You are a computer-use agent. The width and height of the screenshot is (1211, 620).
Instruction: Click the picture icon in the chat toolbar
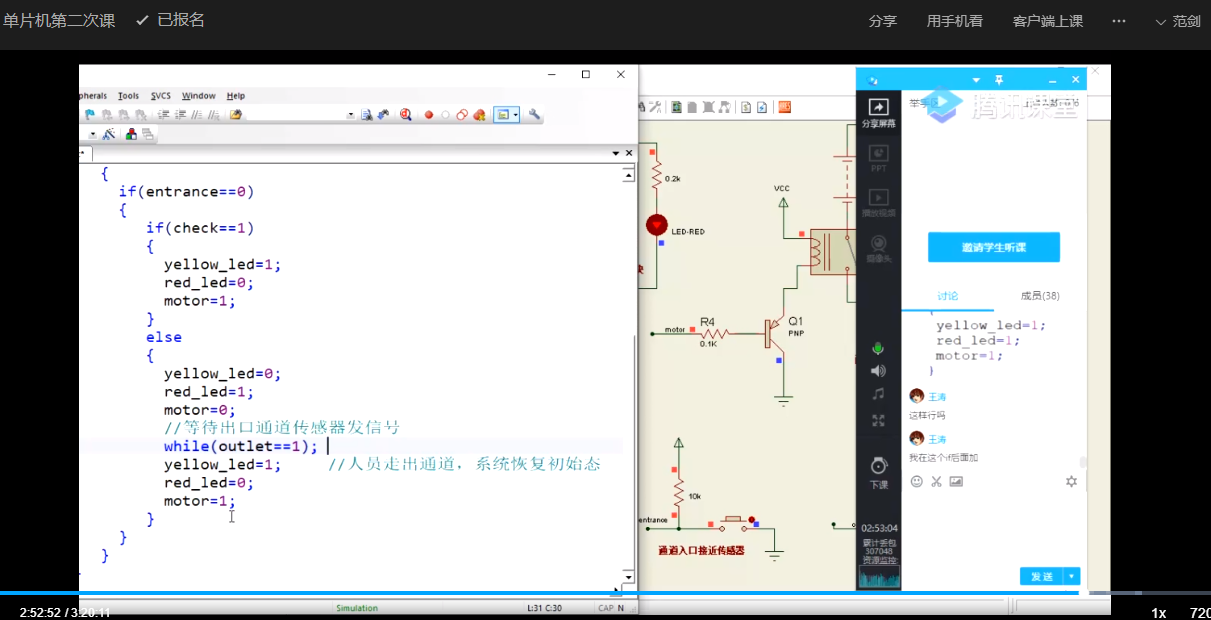point(956,481)
